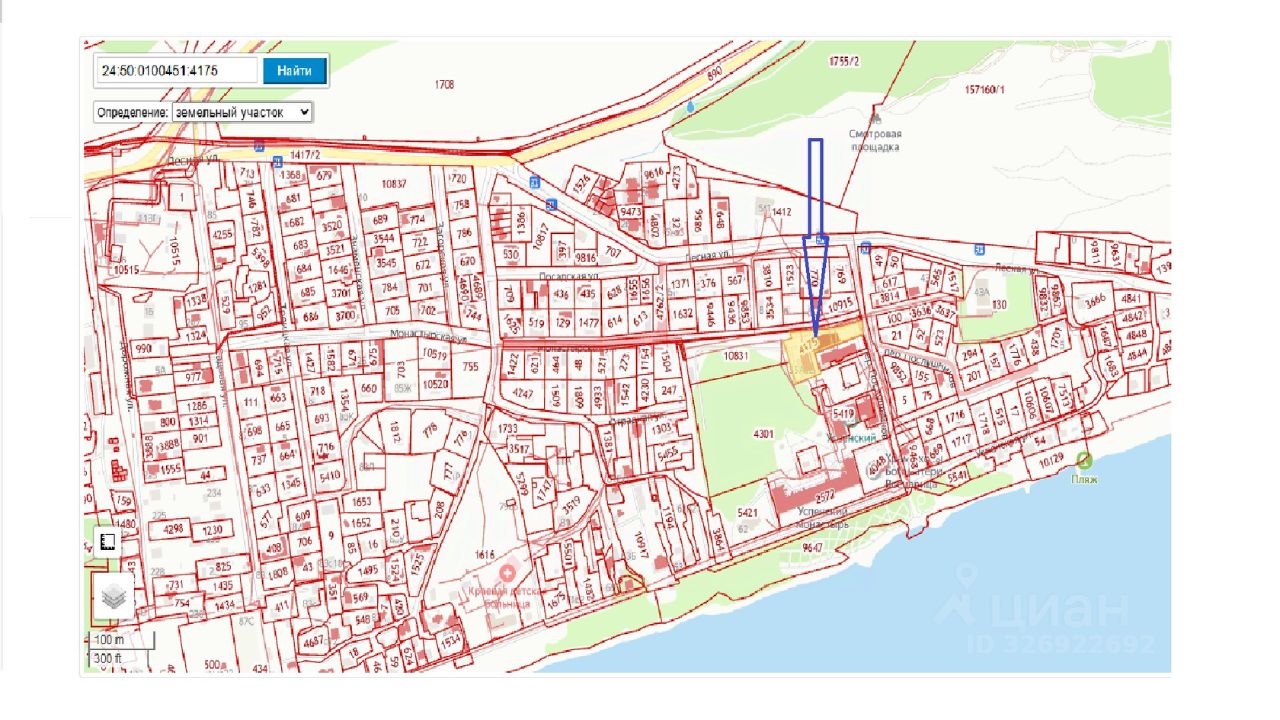This screenshot has width=1280, height=720.
Task: Select parcel 4747
Action: pos(523,393)
